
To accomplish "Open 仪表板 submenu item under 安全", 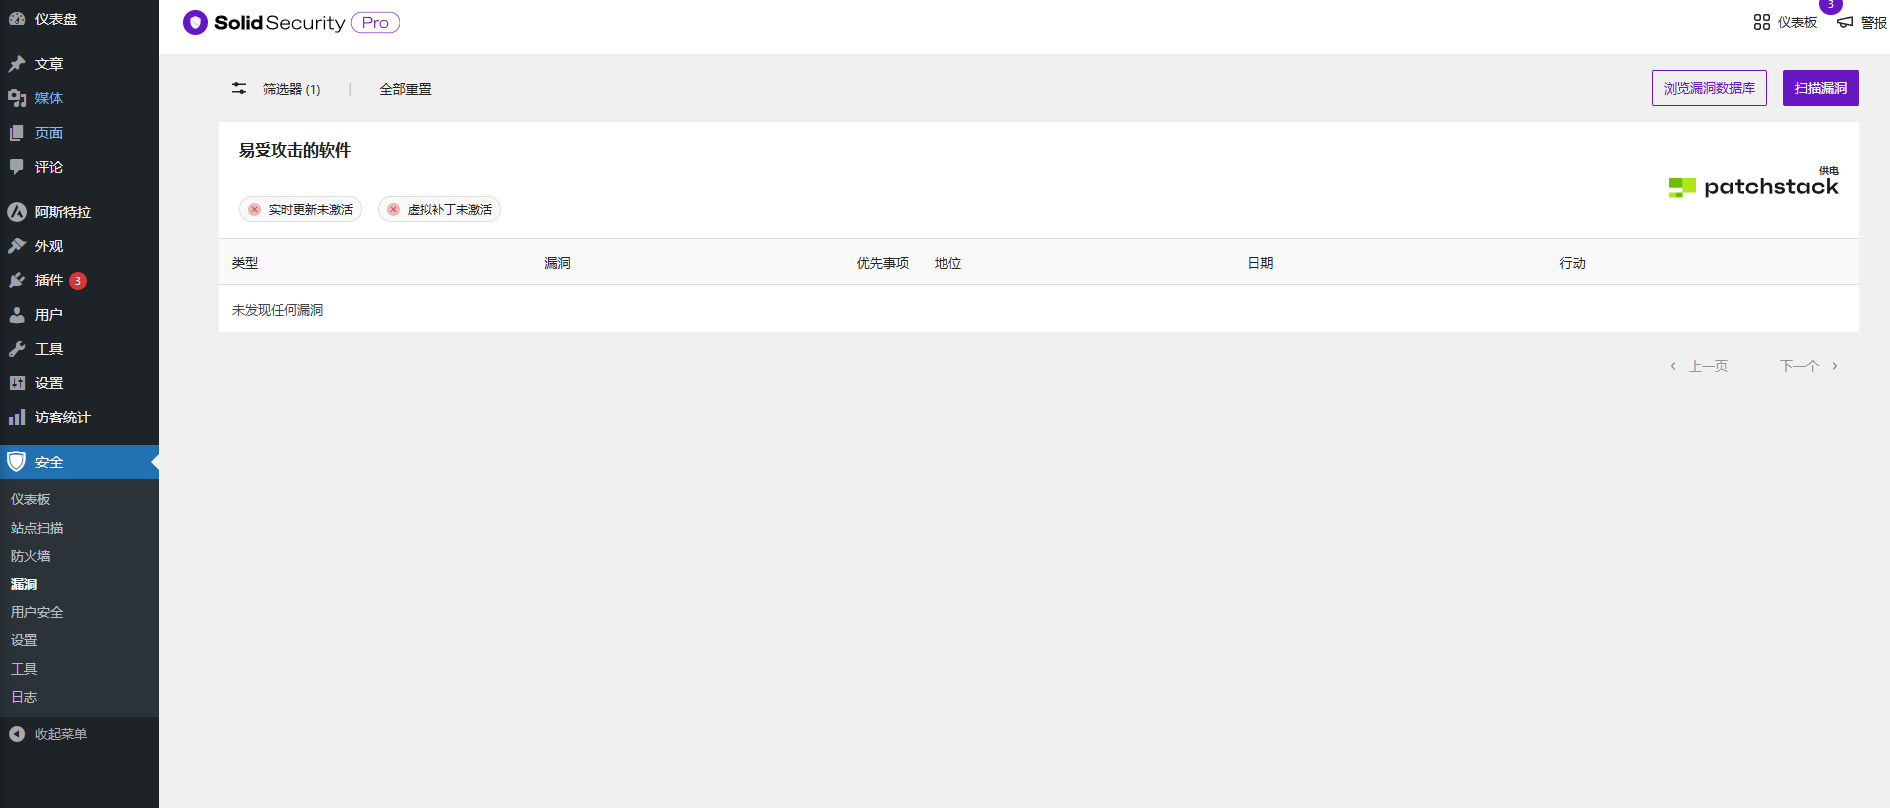I will pyautogui.click(x=31, y=499).
